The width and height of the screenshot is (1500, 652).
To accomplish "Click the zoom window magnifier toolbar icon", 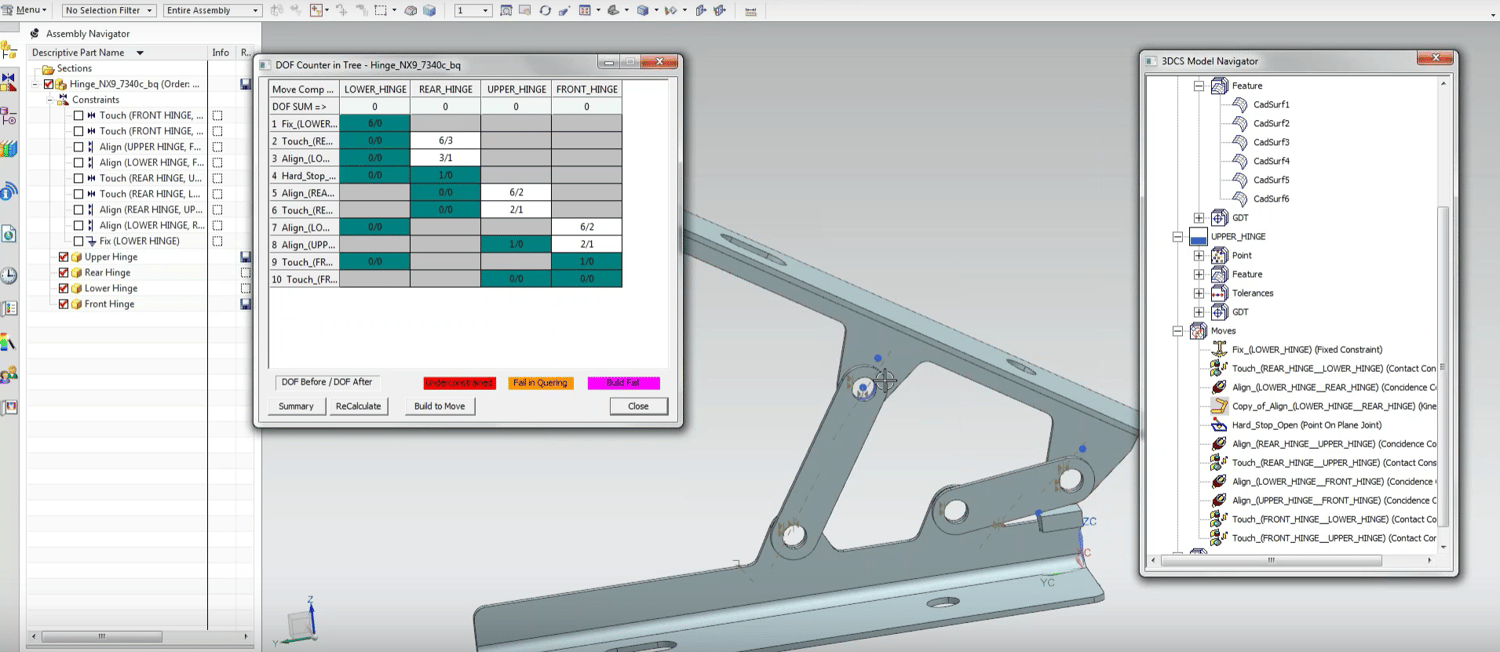I will 505,10.
